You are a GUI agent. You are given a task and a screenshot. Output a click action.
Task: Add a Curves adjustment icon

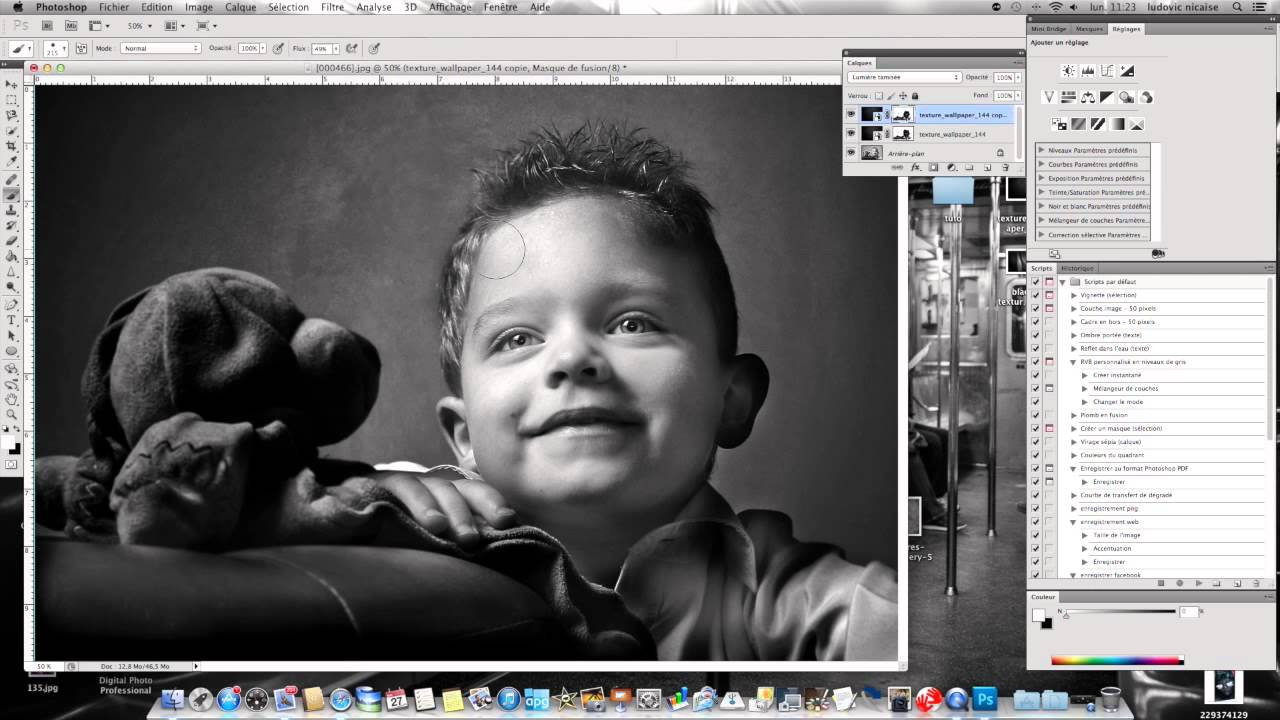click(x=1107, y=70)
